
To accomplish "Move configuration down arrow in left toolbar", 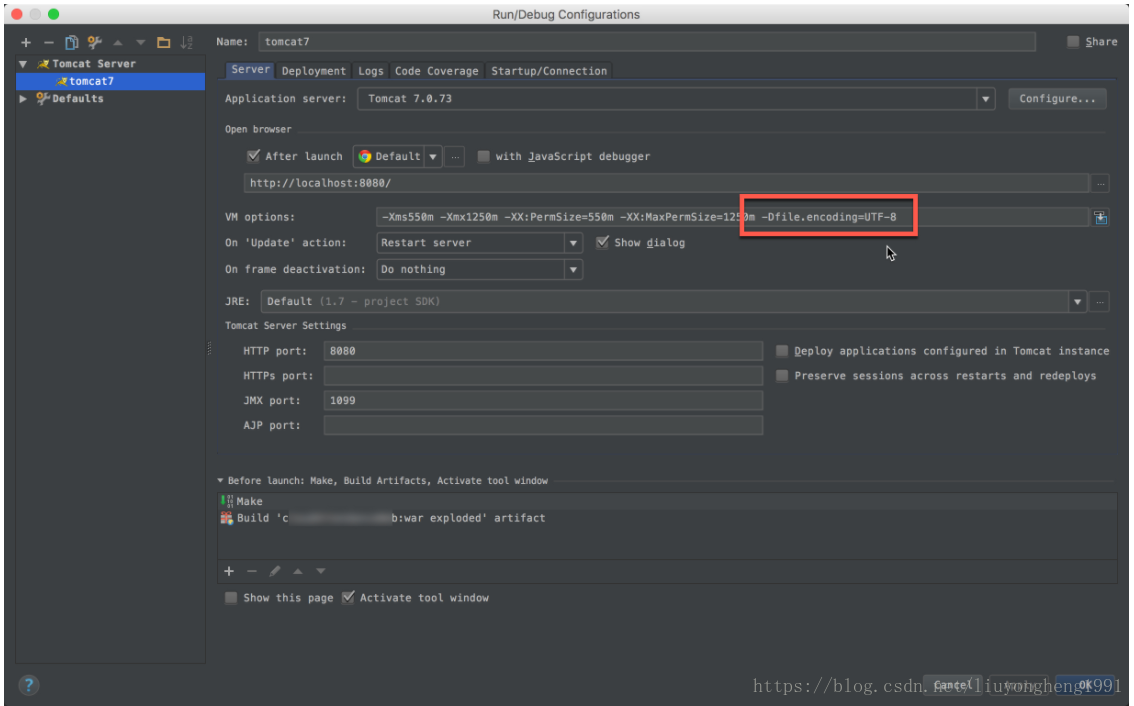I will 141,43.
